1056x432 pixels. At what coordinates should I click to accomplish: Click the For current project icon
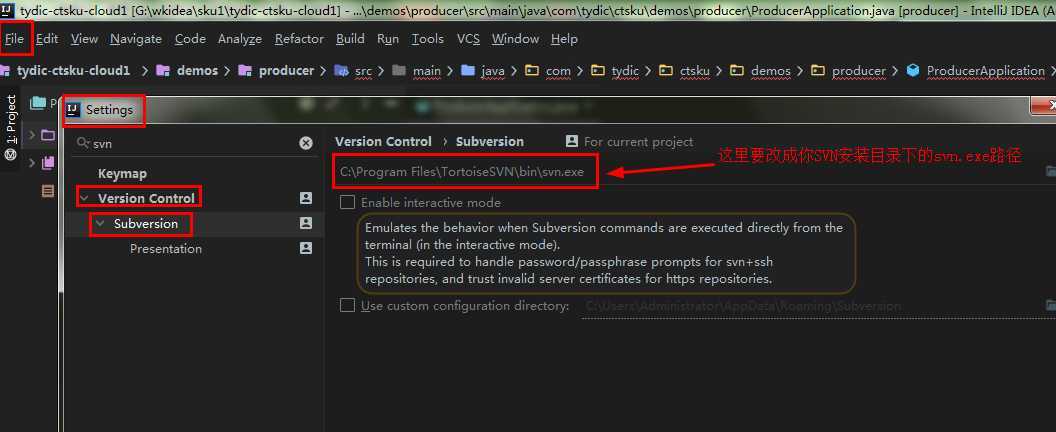click(572, 141)
